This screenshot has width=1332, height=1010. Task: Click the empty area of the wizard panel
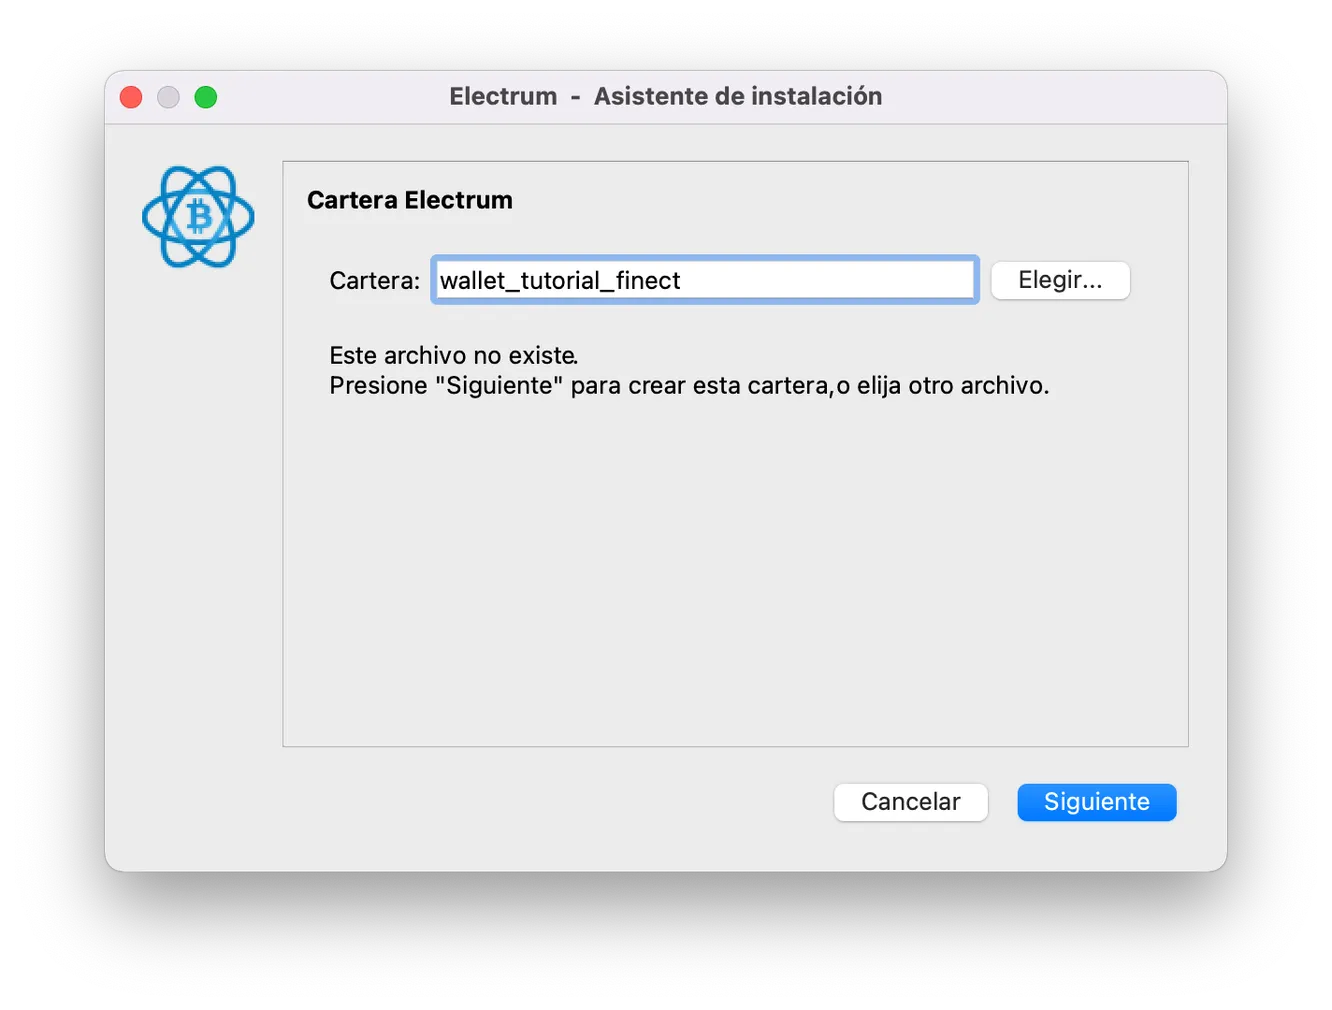[x=735, y=570]
